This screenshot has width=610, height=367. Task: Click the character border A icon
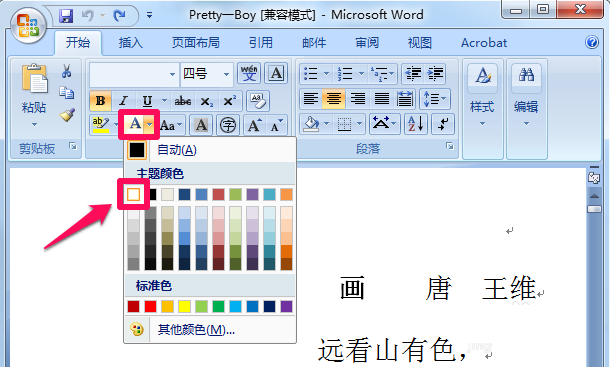pyautogui.click(x=276, y=73)
